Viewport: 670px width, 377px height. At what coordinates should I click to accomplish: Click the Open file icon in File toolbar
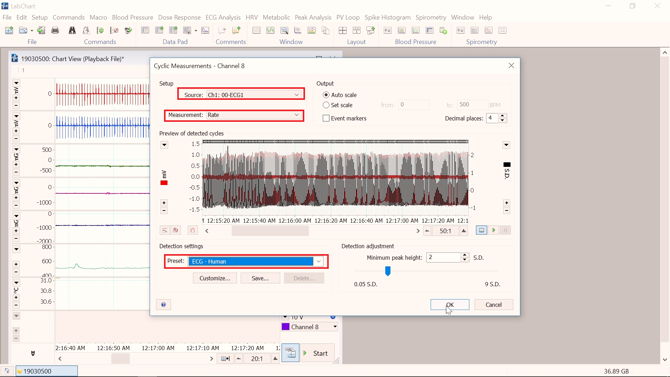point(23,30)
